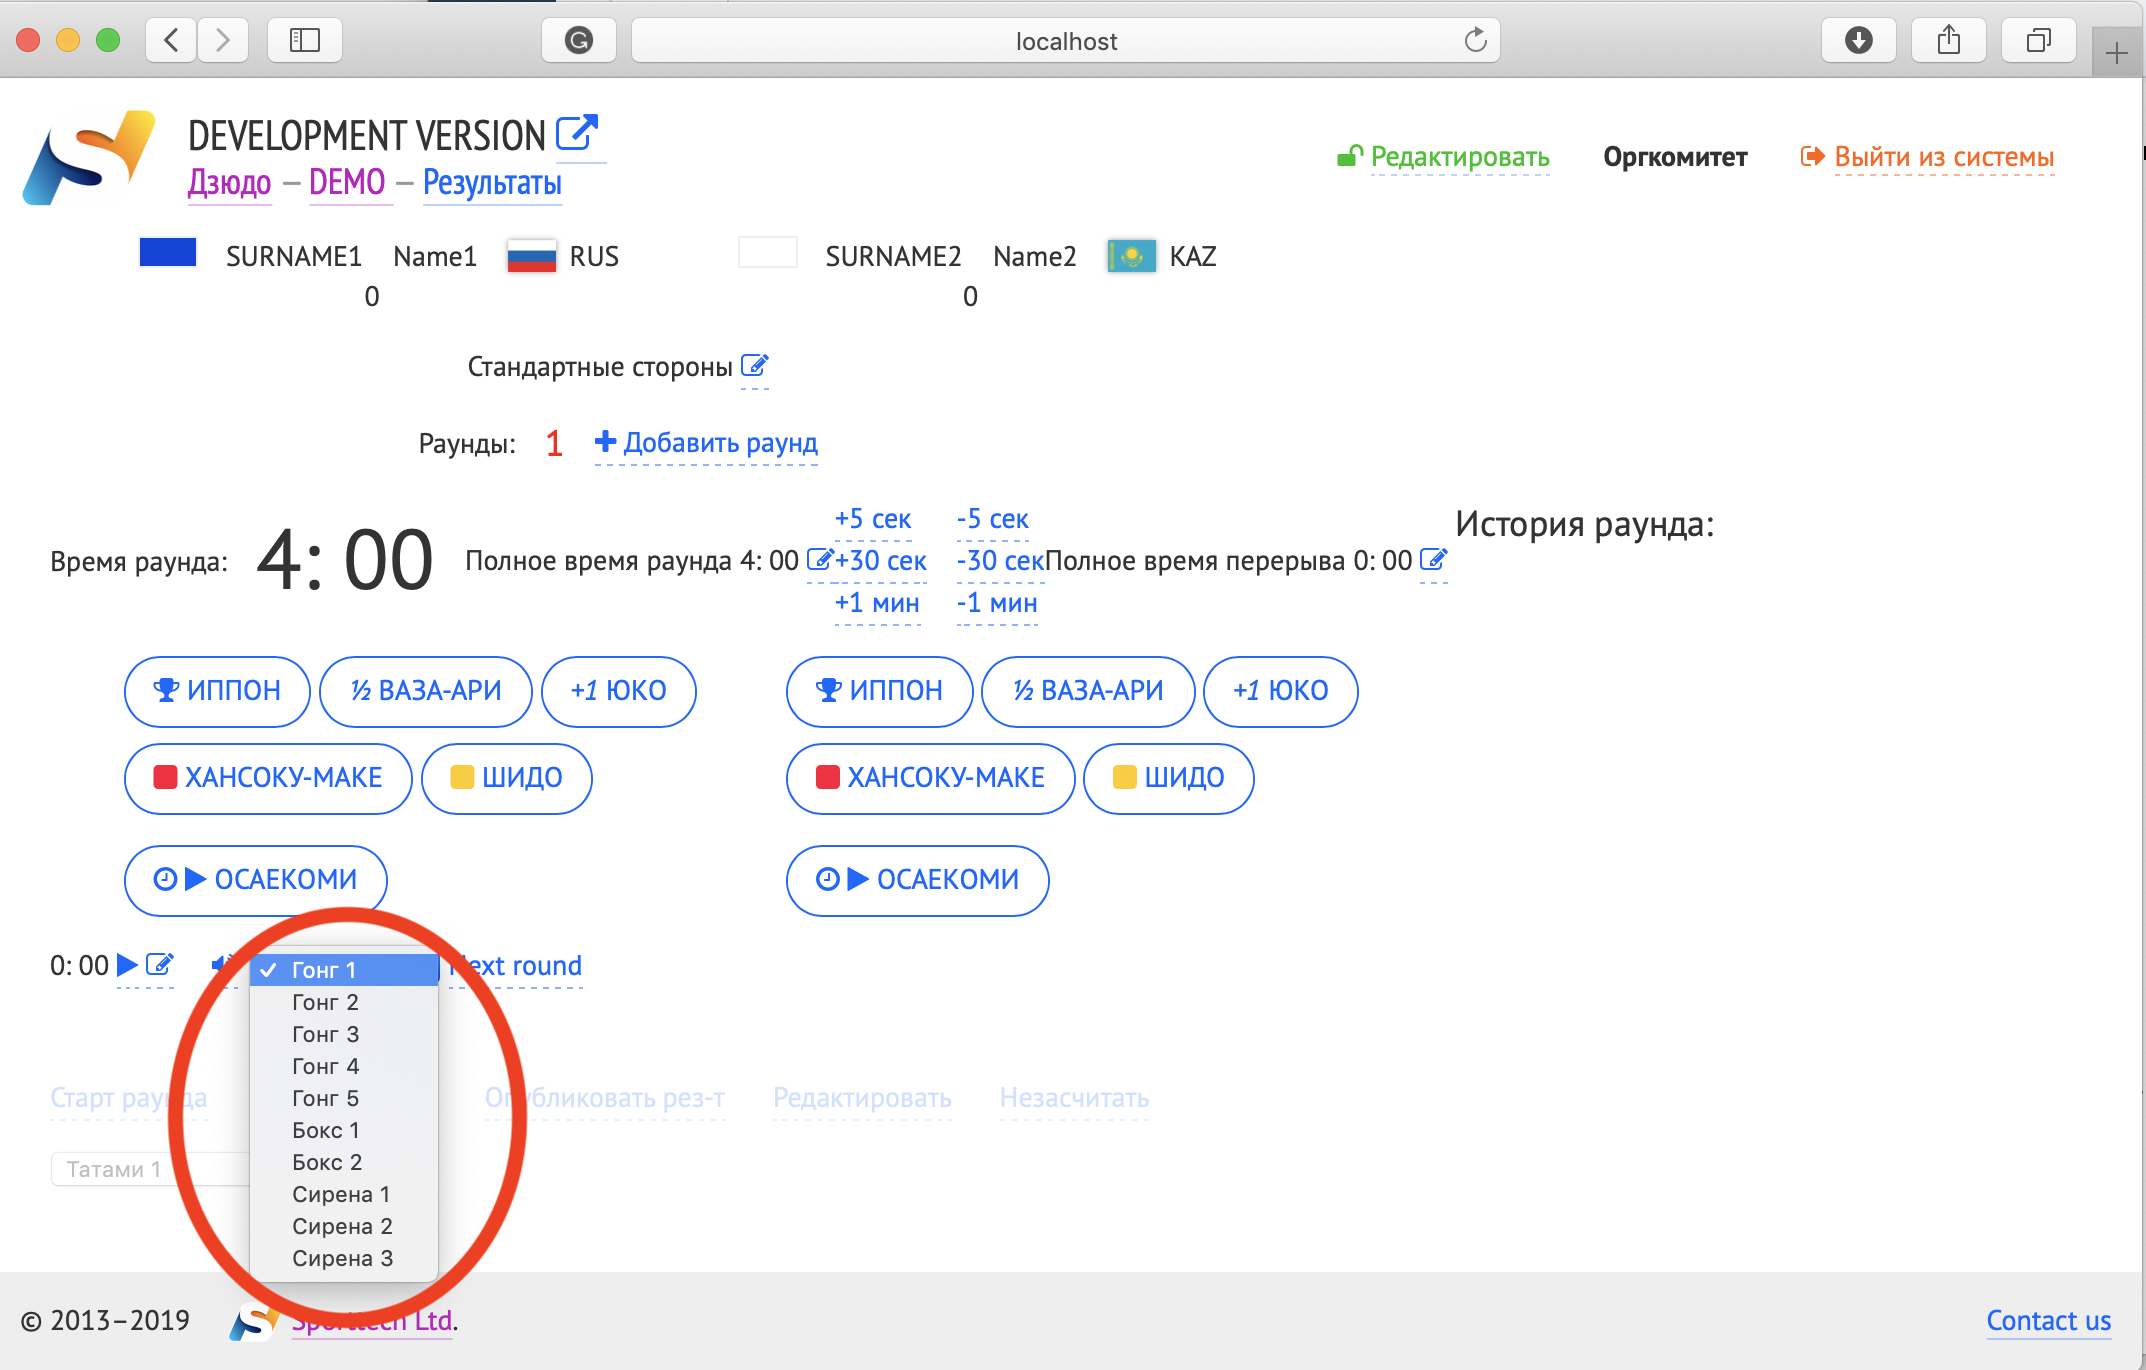Viewport: 2146px width, 1370px height.
Task: Choose Сирена 2 in the sound list
Action: pyautogui.click(x=342, y=1226)
